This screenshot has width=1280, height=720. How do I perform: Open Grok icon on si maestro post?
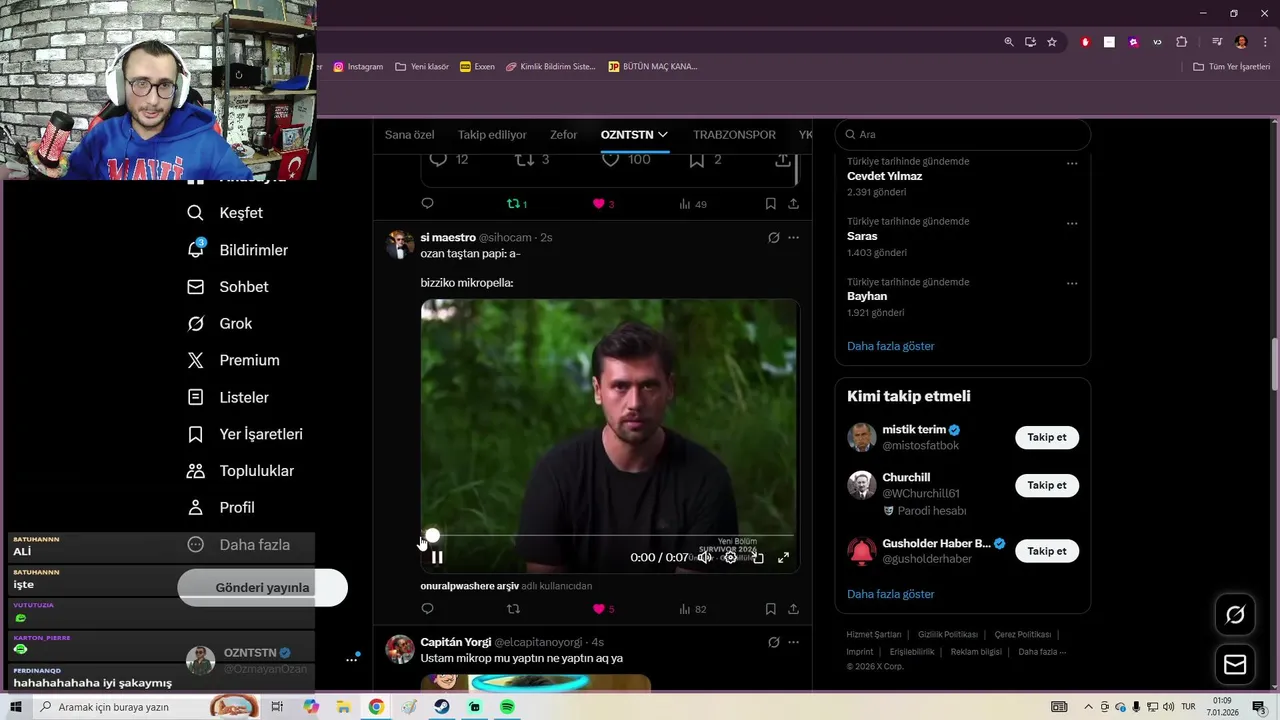[x=773, y=238]
